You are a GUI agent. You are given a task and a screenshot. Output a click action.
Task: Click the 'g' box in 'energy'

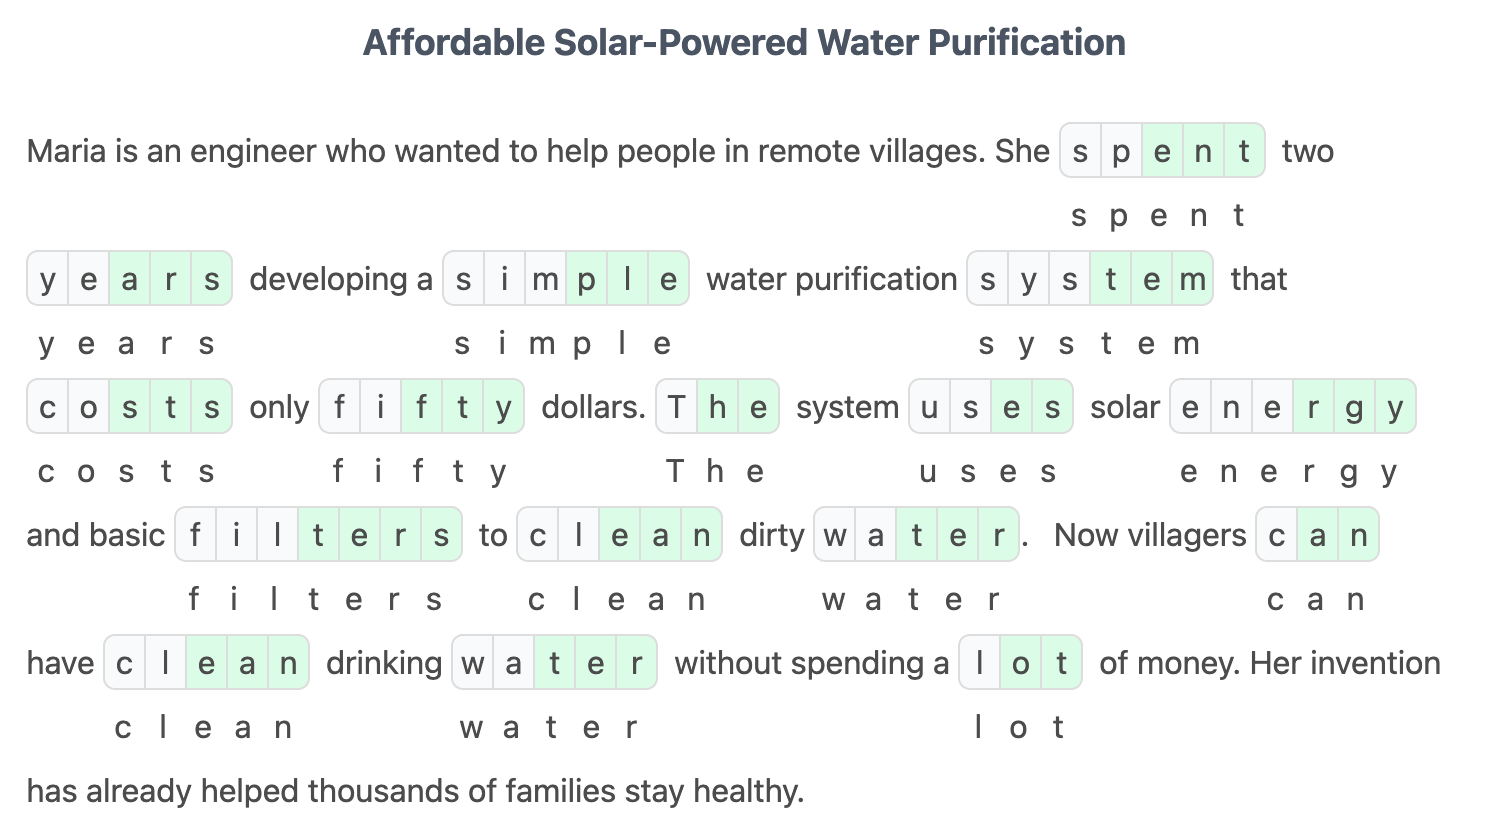[1354, 407]
